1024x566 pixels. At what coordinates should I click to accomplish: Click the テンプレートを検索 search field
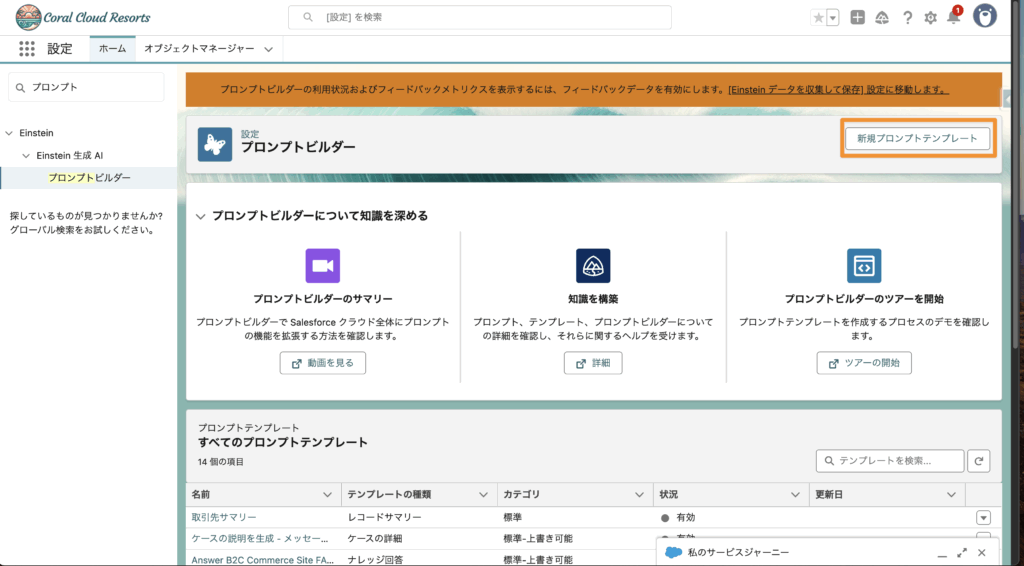tap(890, 461)
